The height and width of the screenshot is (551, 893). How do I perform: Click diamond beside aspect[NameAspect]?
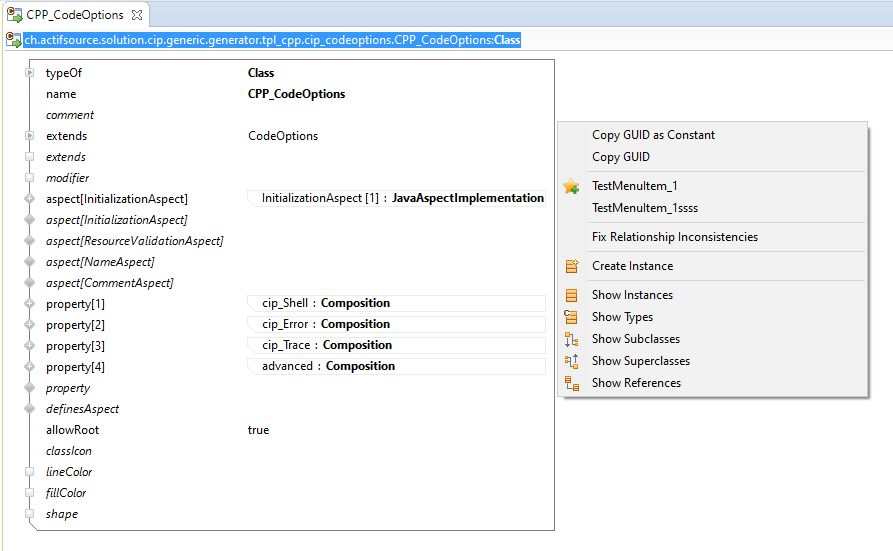pos(30,262)
